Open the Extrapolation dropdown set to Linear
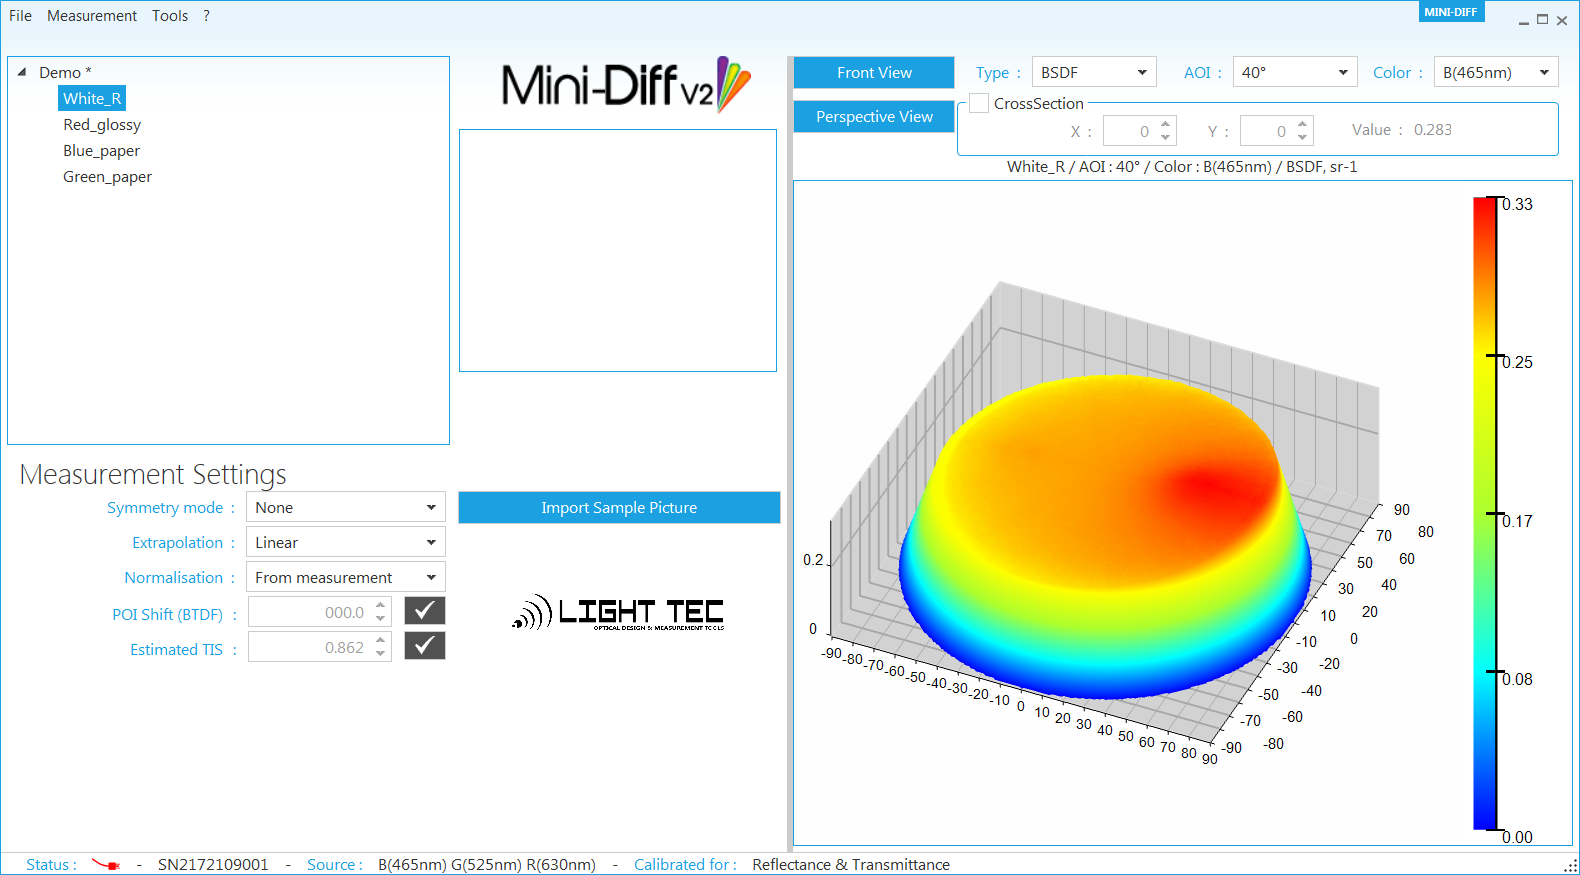This screenshot has height=875, width=1580. click(x=345, y=542)
